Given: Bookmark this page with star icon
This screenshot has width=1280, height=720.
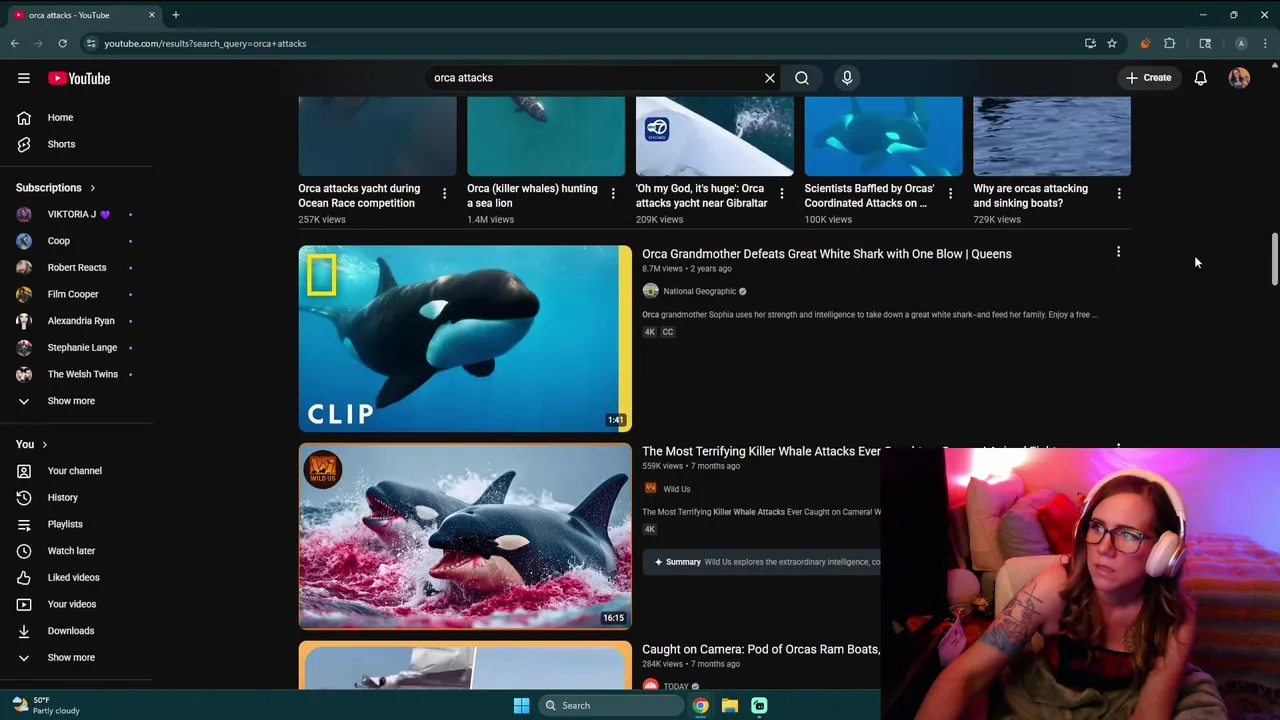Looking at the screenshot, I should point(1112,43).
